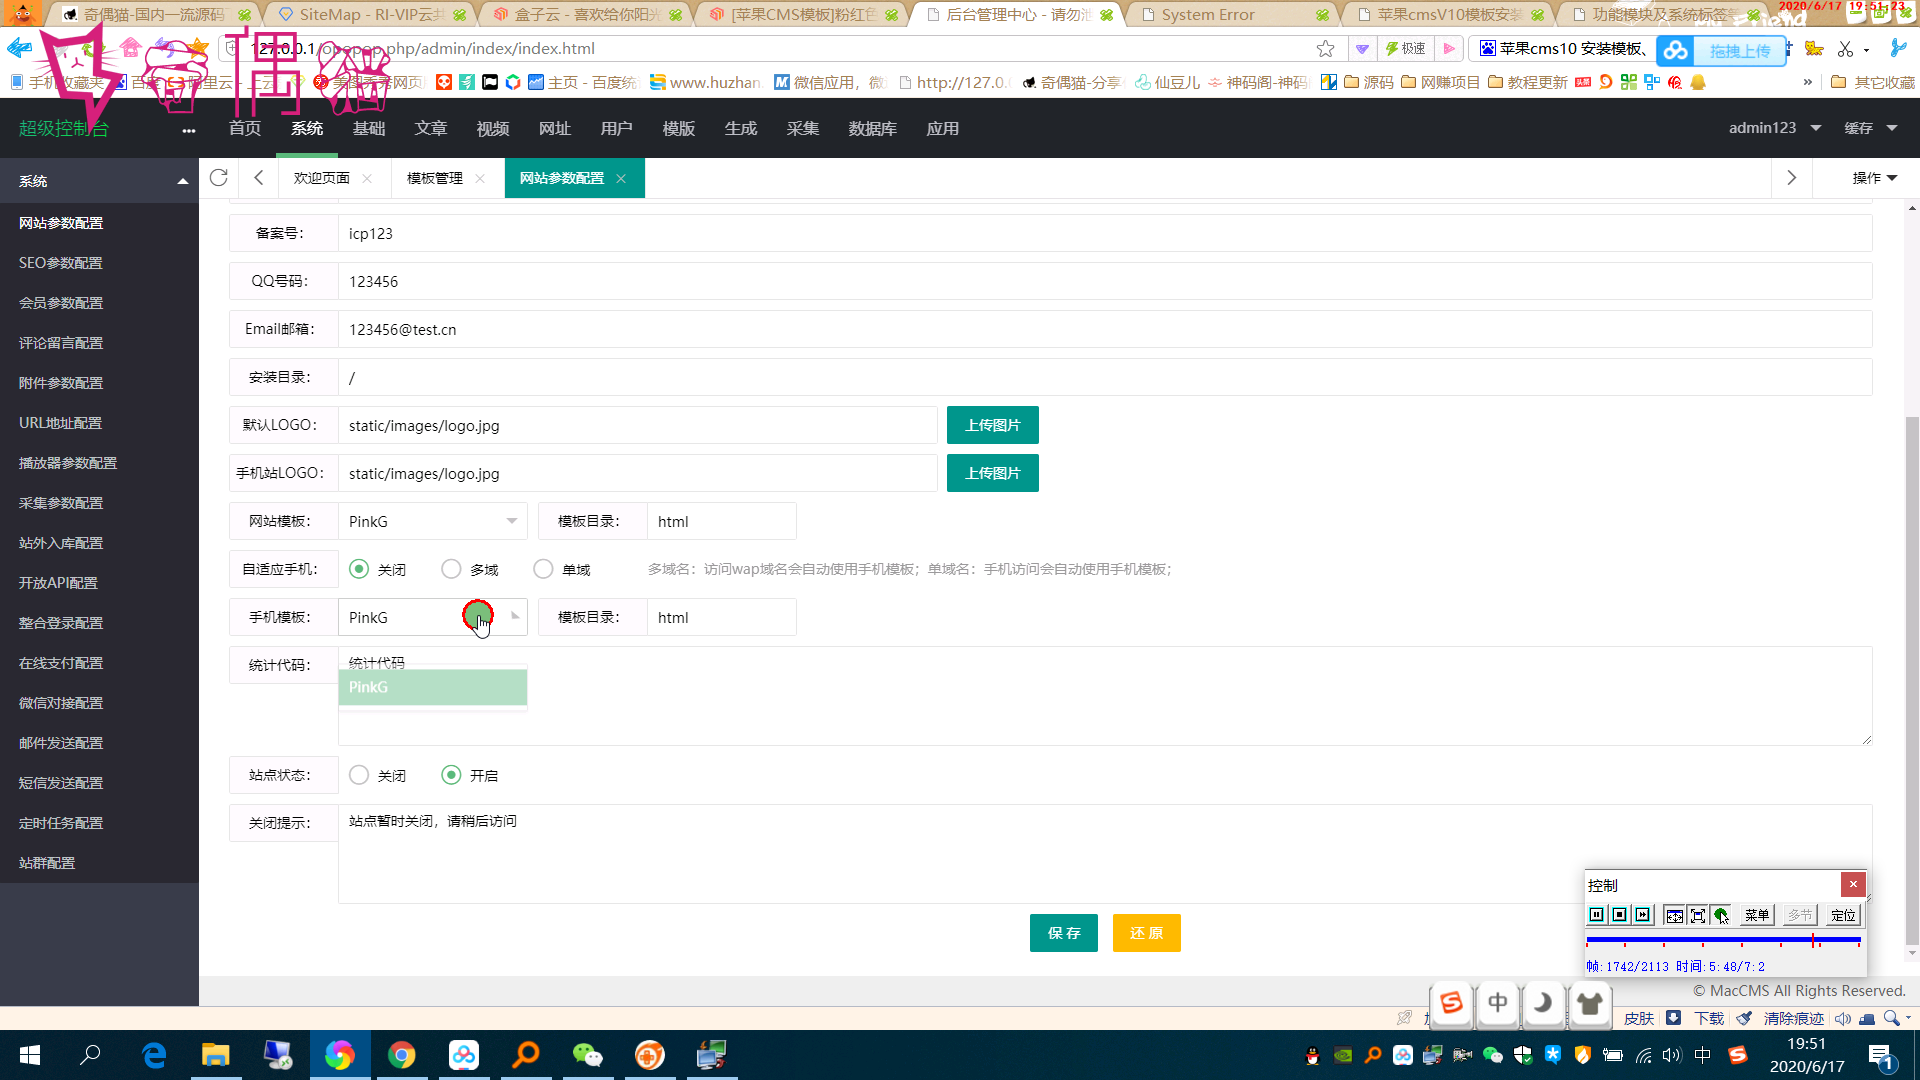Click the page vertical scrollbar

point(1912,680)
